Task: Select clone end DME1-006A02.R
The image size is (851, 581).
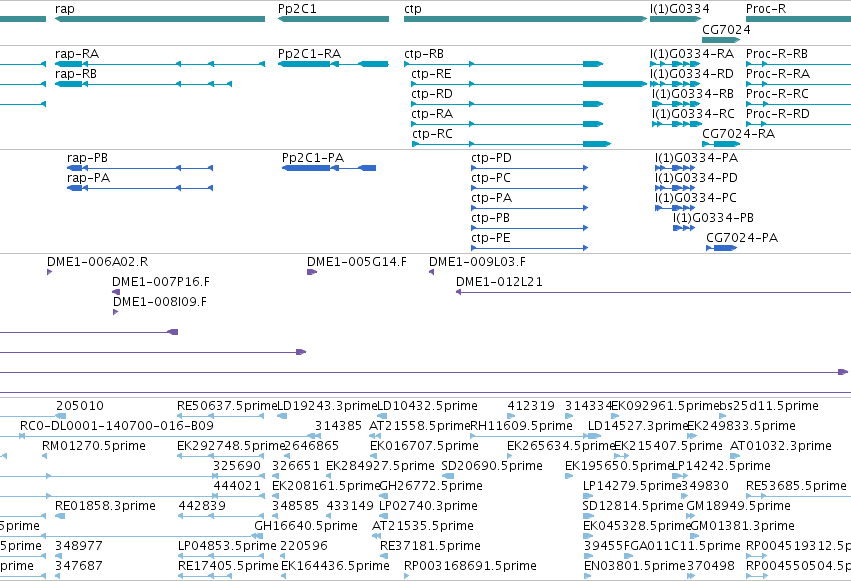Action: (x=98, y=262)
